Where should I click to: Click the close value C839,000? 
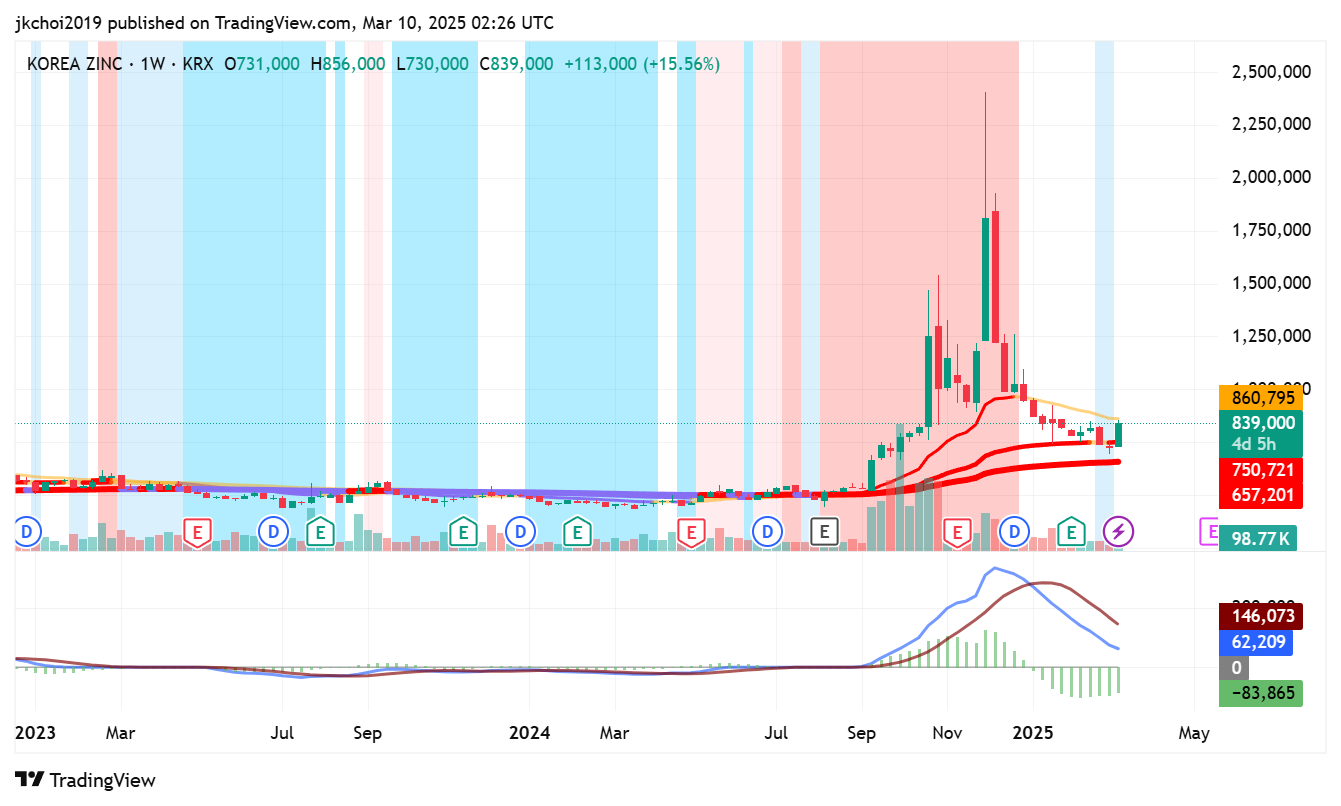pyautogui.click(x=516, y=63)
